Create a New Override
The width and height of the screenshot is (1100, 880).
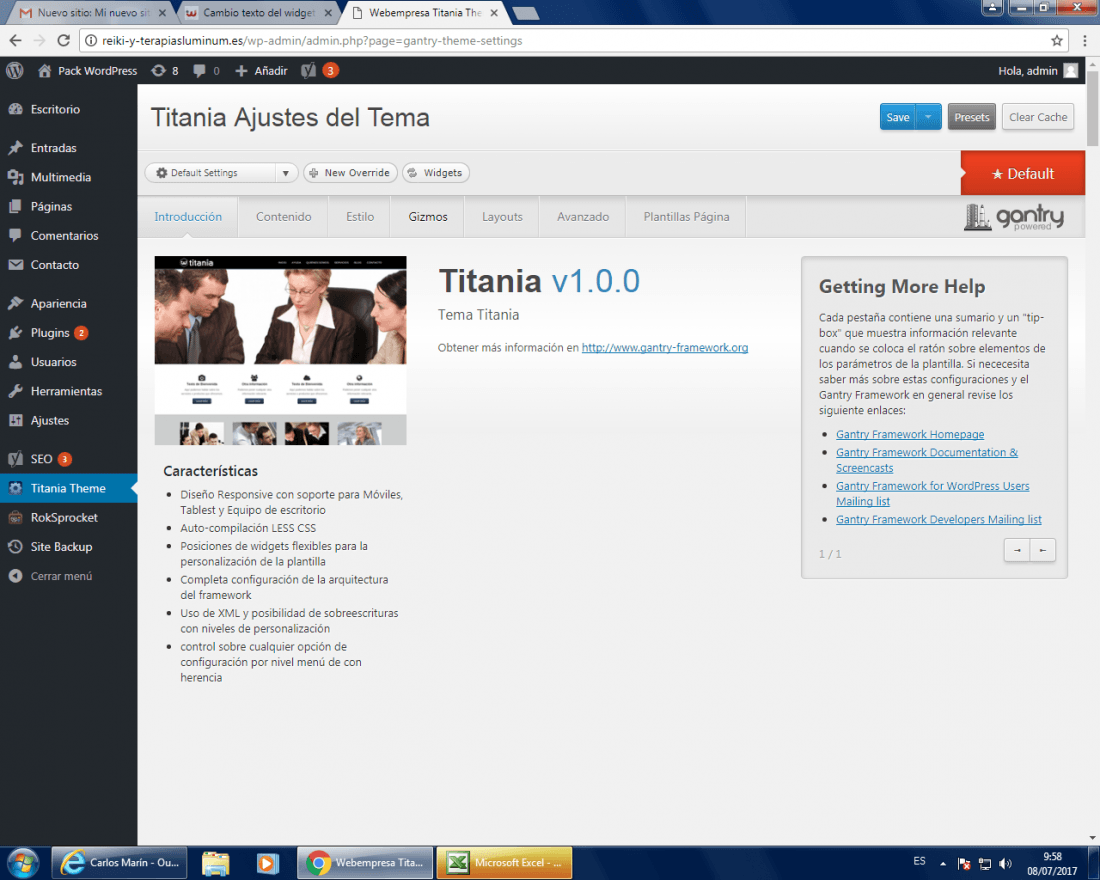[350, 173]
